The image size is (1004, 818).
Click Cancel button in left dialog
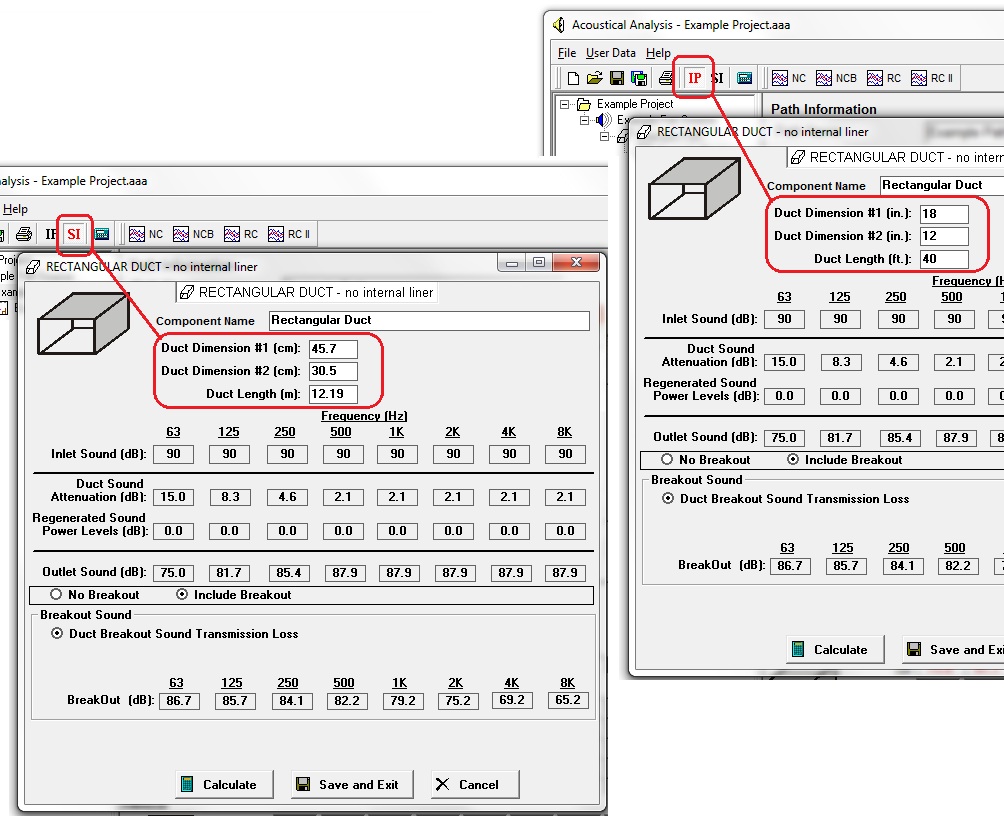click(x=474, y=785)
